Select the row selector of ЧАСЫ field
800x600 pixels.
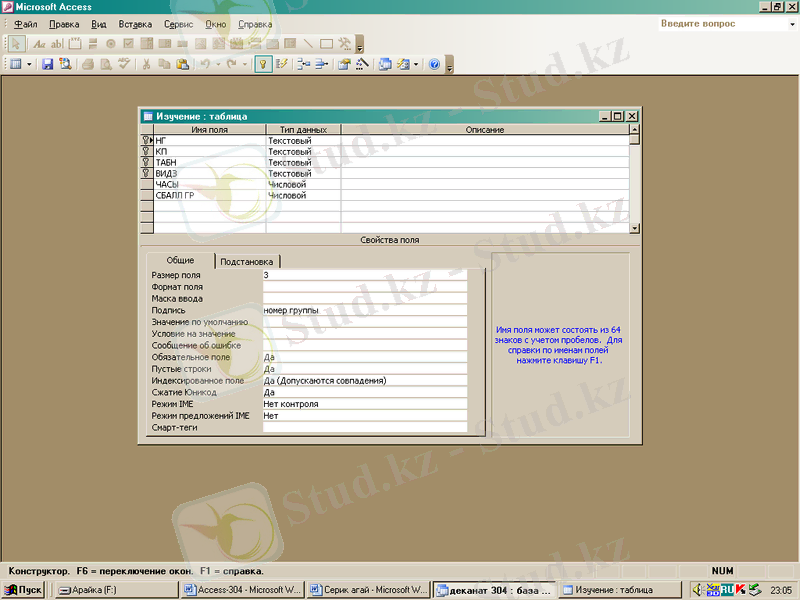click(147, 185)
